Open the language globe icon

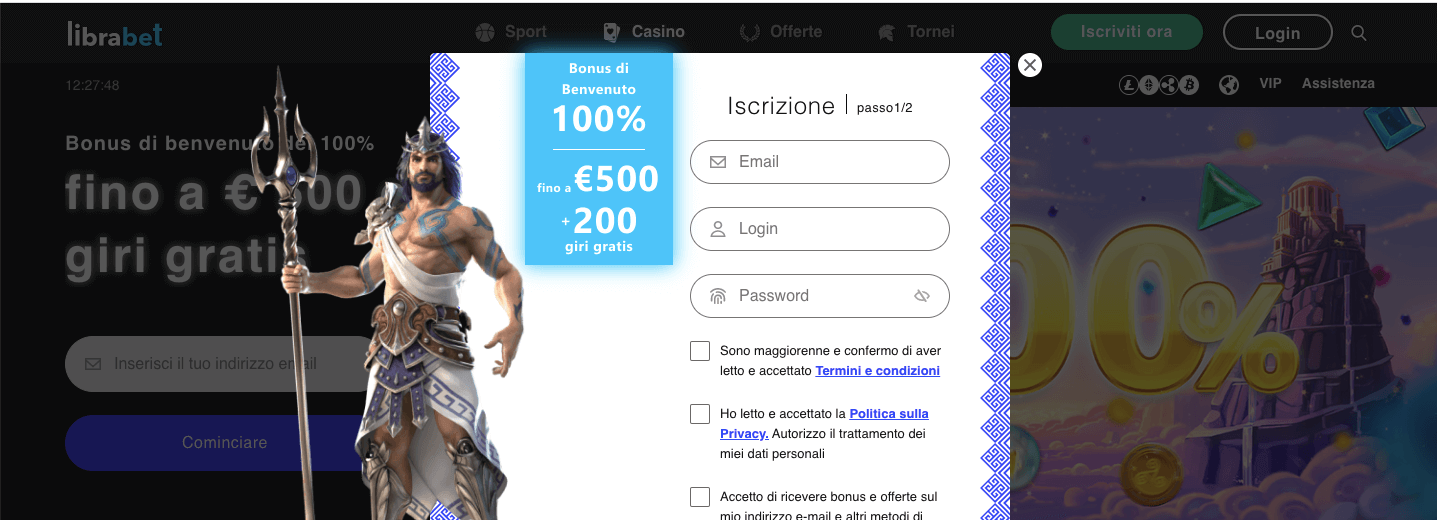pyautogui.click(x=1229, y=85)
